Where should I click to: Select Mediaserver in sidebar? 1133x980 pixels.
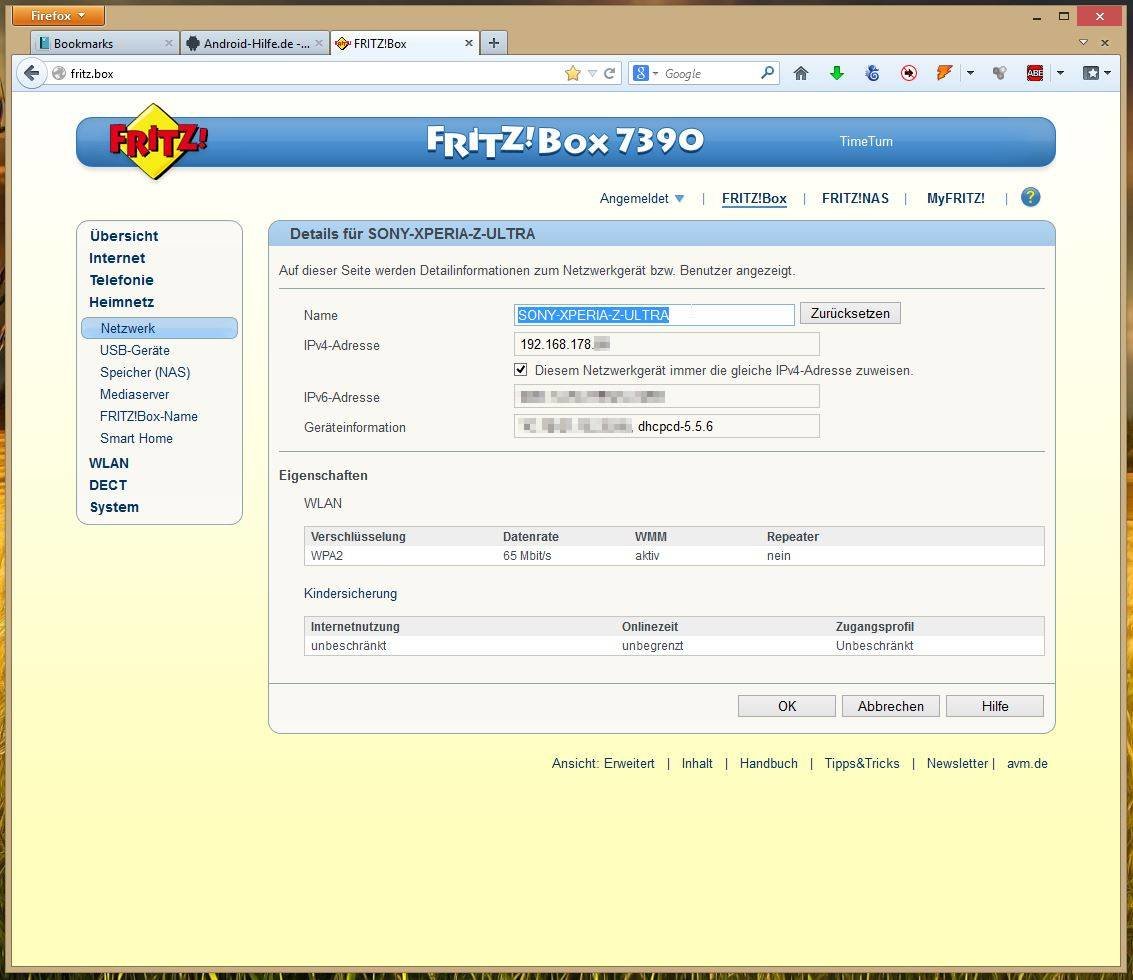coord(134,395)
